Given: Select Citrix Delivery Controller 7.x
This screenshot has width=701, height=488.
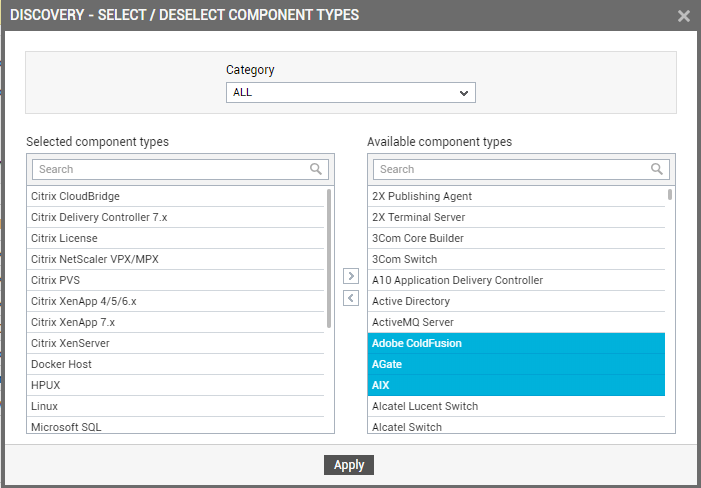Looking at the screenshot, I should point(175,217).
